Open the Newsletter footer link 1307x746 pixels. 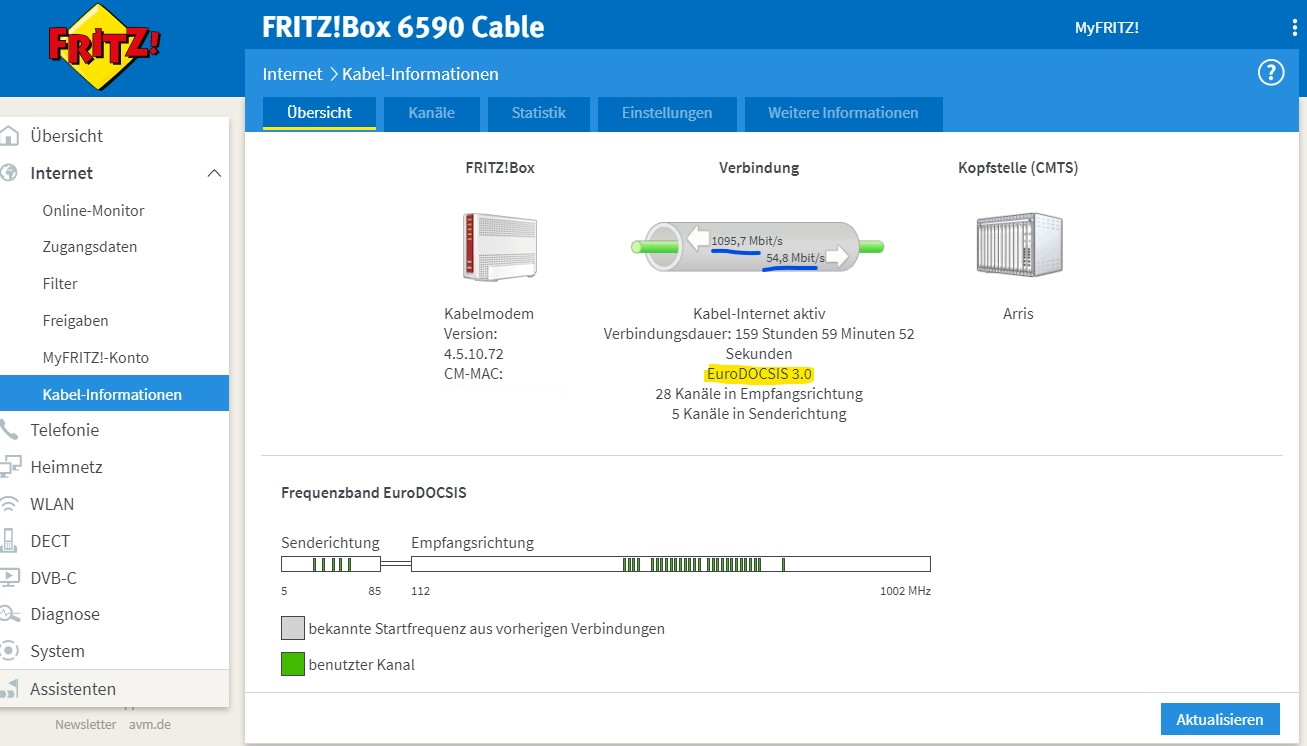click(x=85, y=724)
